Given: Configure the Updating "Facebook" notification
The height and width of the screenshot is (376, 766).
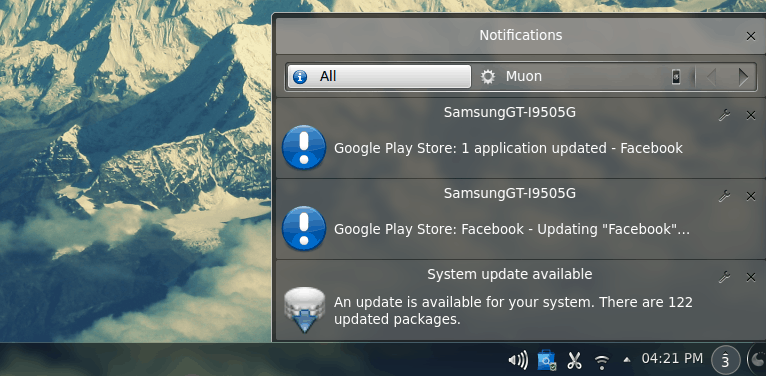Looking at the screenshot, I should [724, 196].
